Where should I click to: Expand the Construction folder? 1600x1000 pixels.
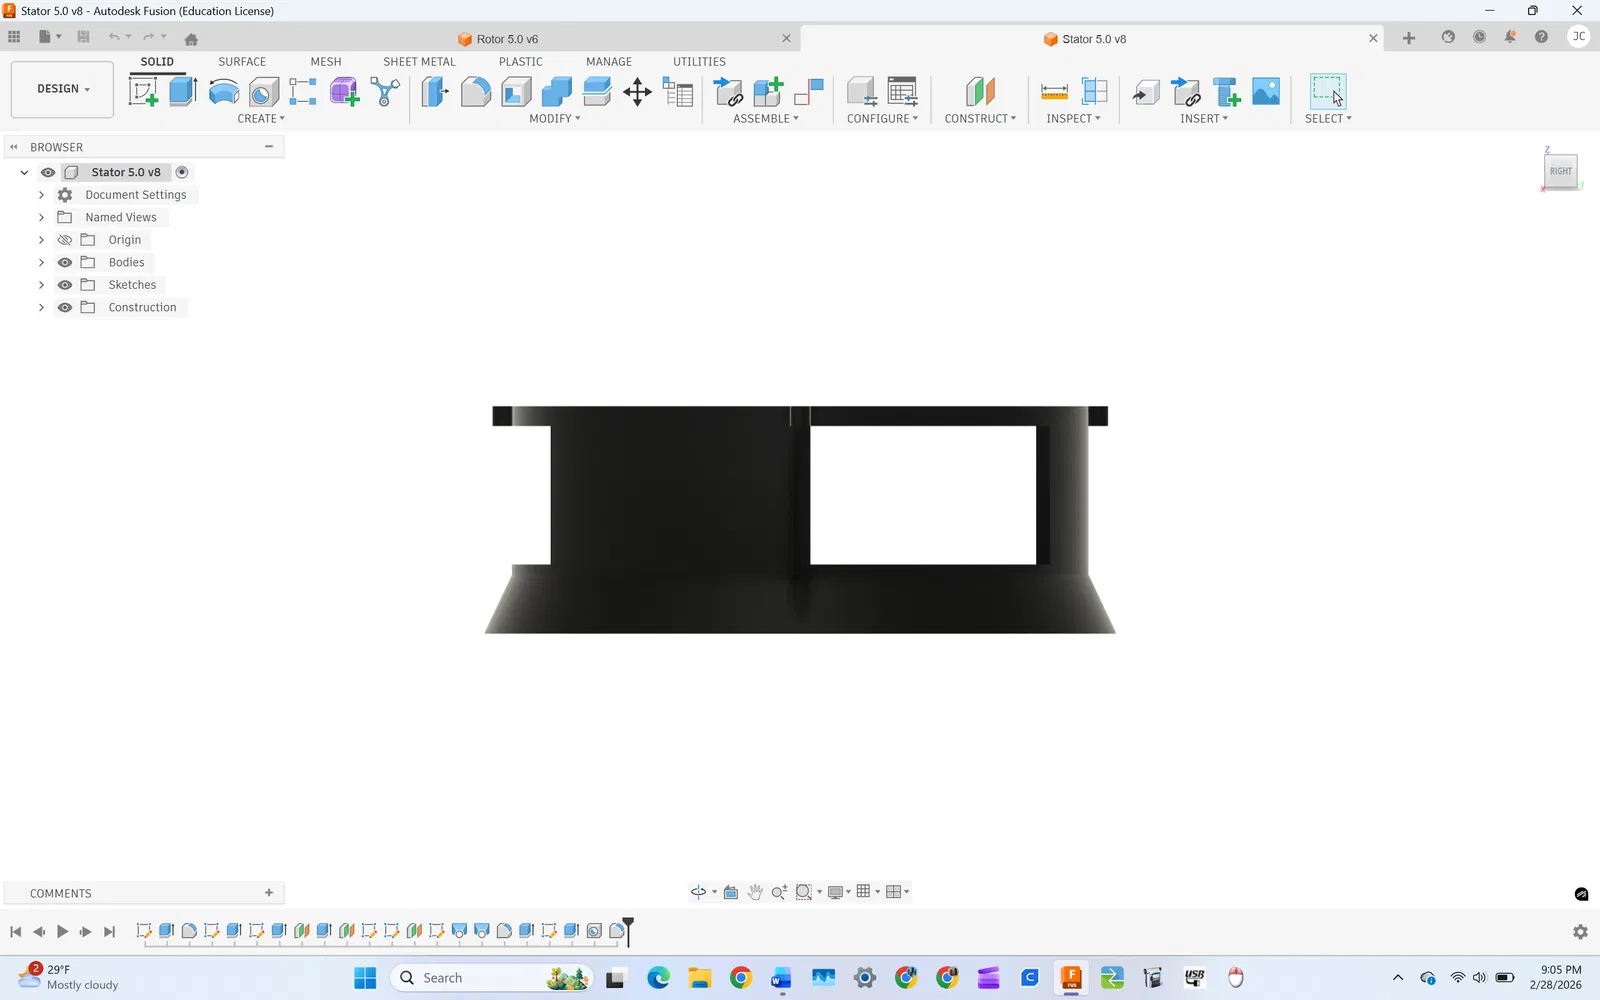click(x=41, y=307)
